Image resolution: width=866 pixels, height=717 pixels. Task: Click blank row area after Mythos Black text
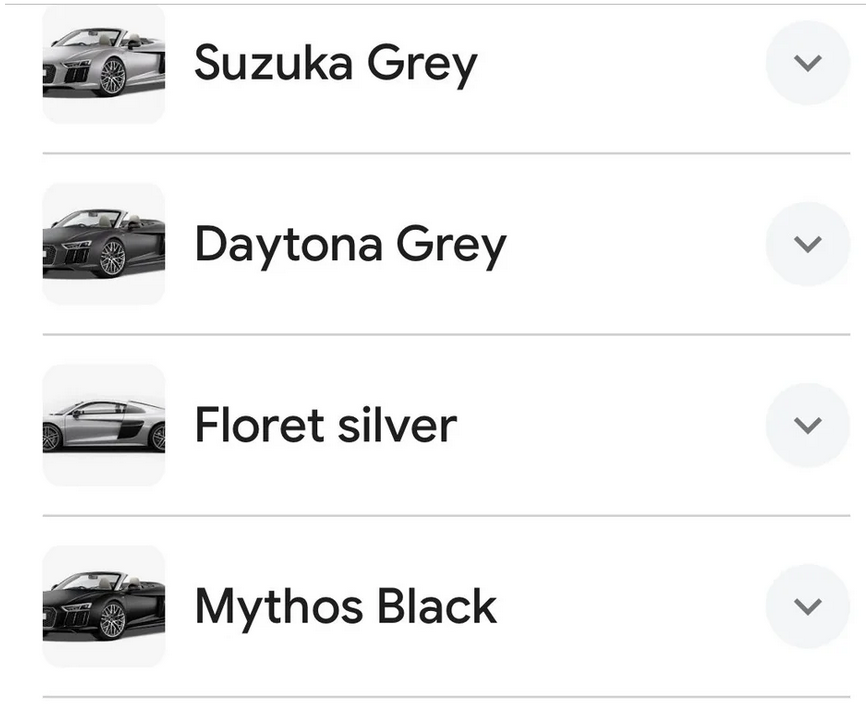tap(630, 607)
